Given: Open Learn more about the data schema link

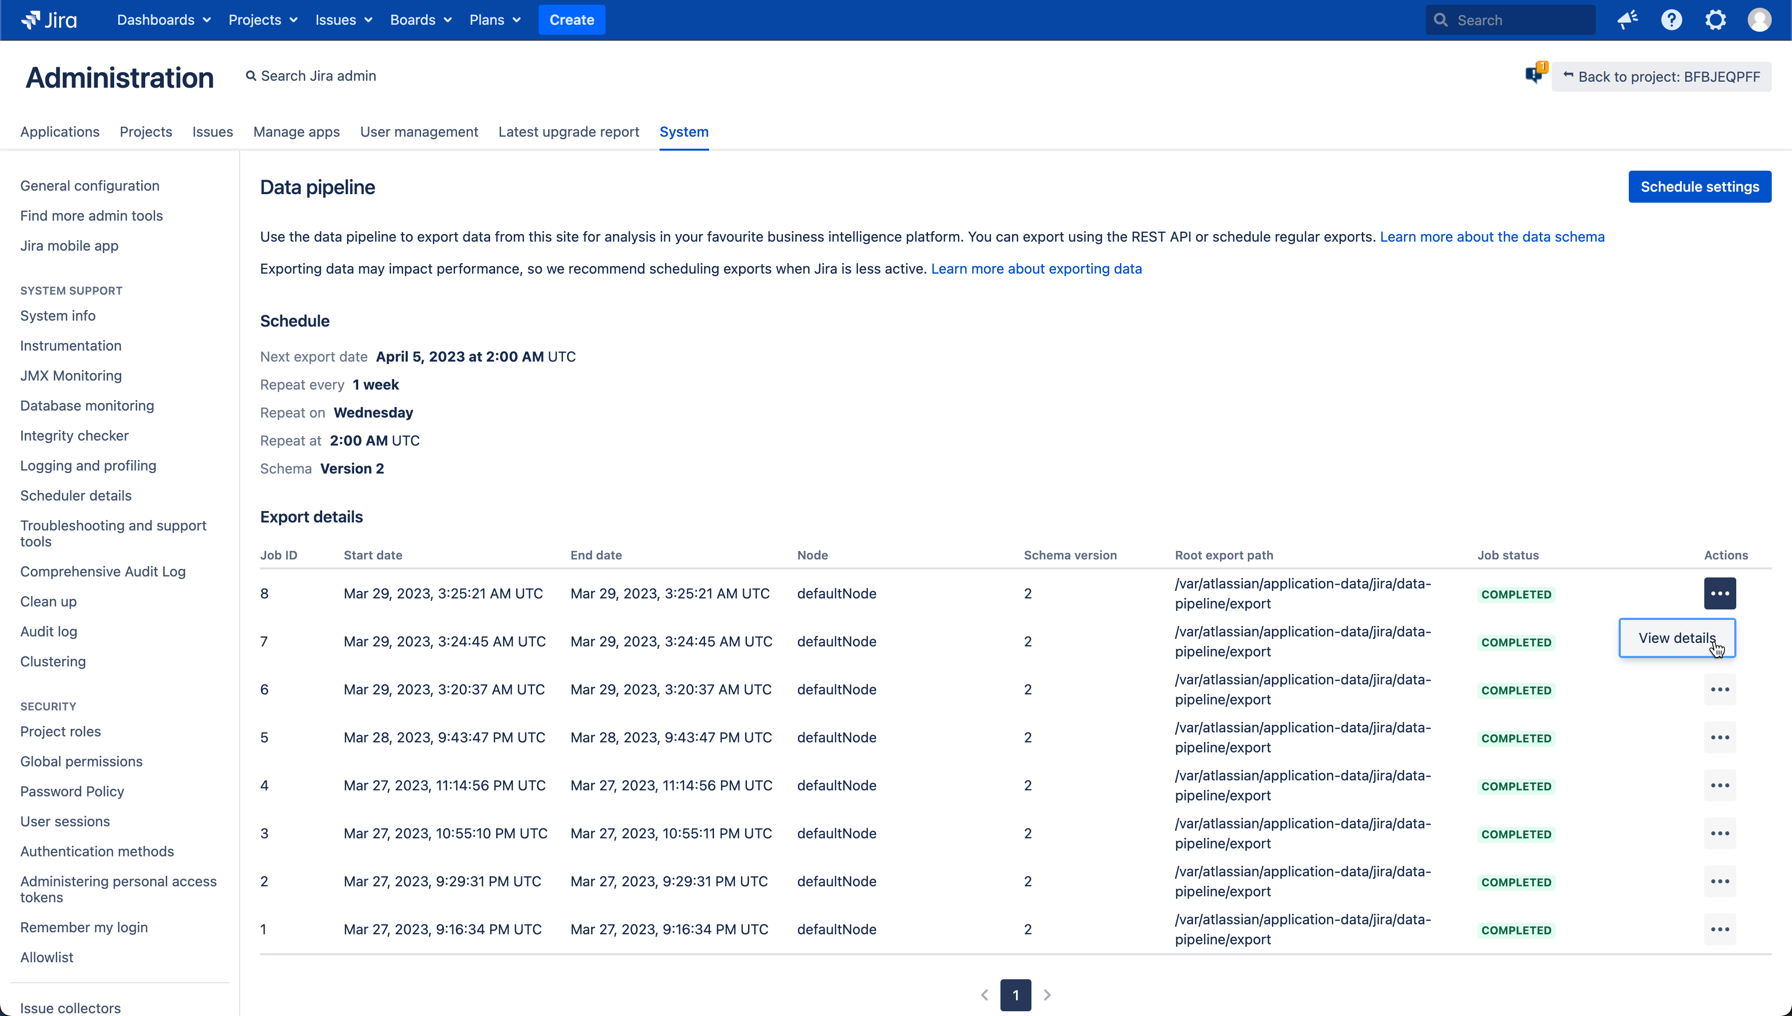Looking at the screenshot, I should point(1492,237).
